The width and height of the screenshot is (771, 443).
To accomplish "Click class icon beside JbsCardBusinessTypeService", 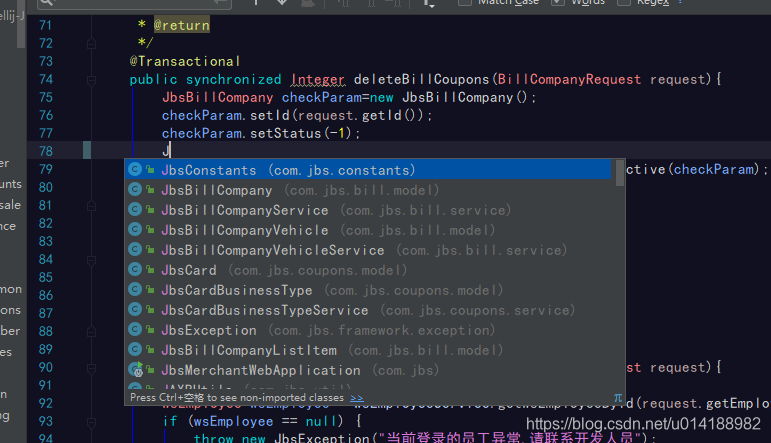I will 135,310.
